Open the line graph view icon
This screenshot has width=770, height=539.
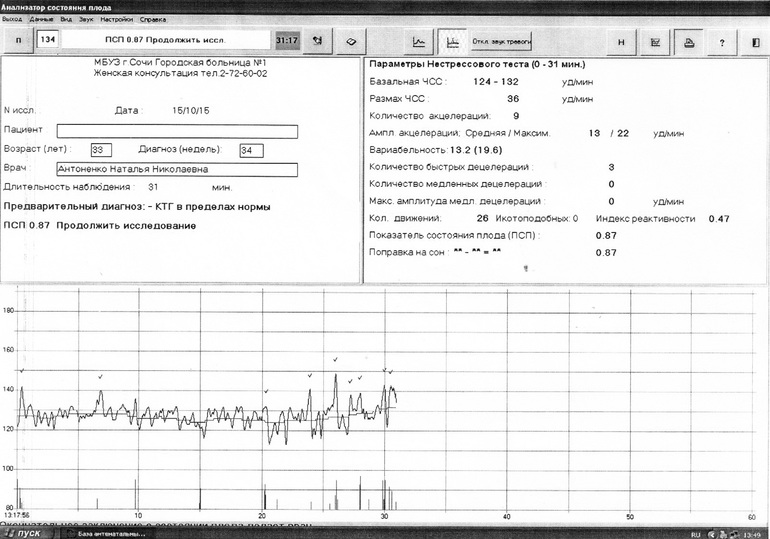pyautogui.click(x=420, y=41)
